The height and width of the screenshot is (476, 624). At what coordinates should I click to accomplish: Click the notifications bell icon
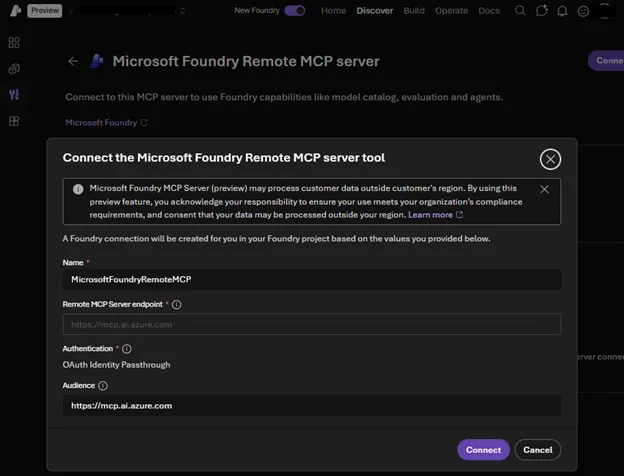pyautogui.click(x=563, y=11)
